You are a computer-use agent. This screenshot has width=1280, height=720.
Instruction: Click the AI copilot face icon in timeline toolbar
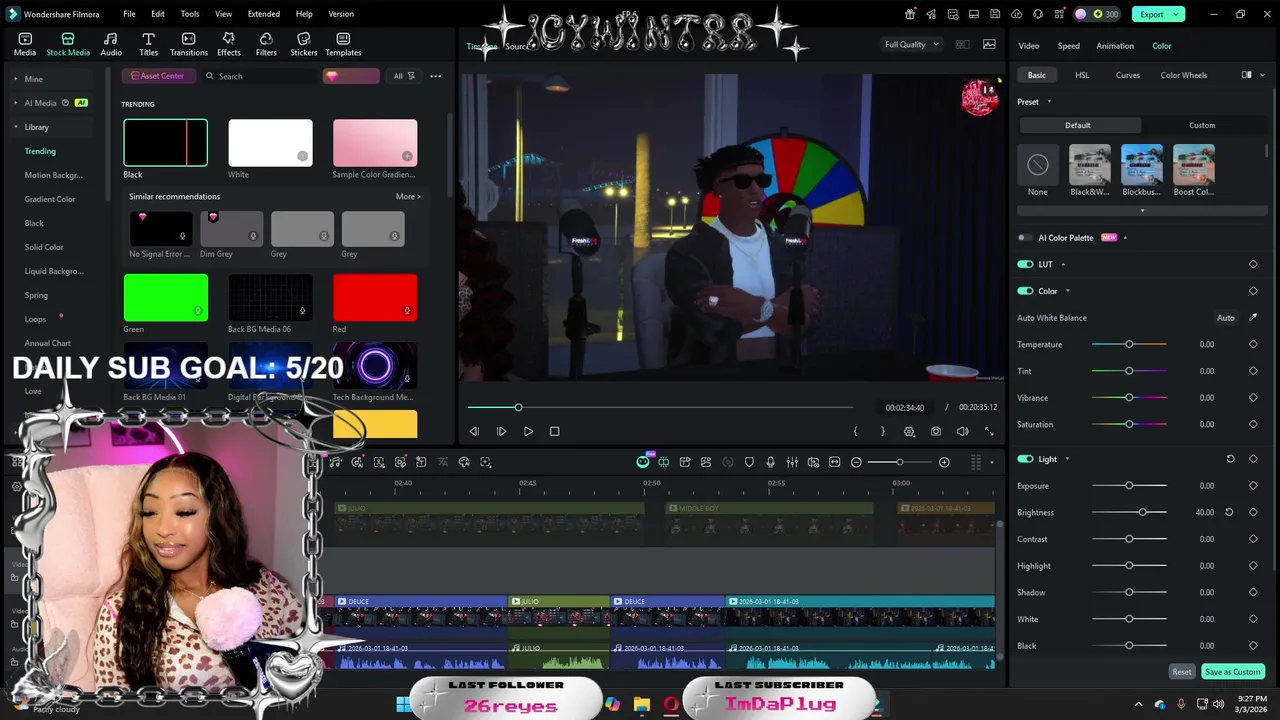pyautogui.click(x=643, y=462)
